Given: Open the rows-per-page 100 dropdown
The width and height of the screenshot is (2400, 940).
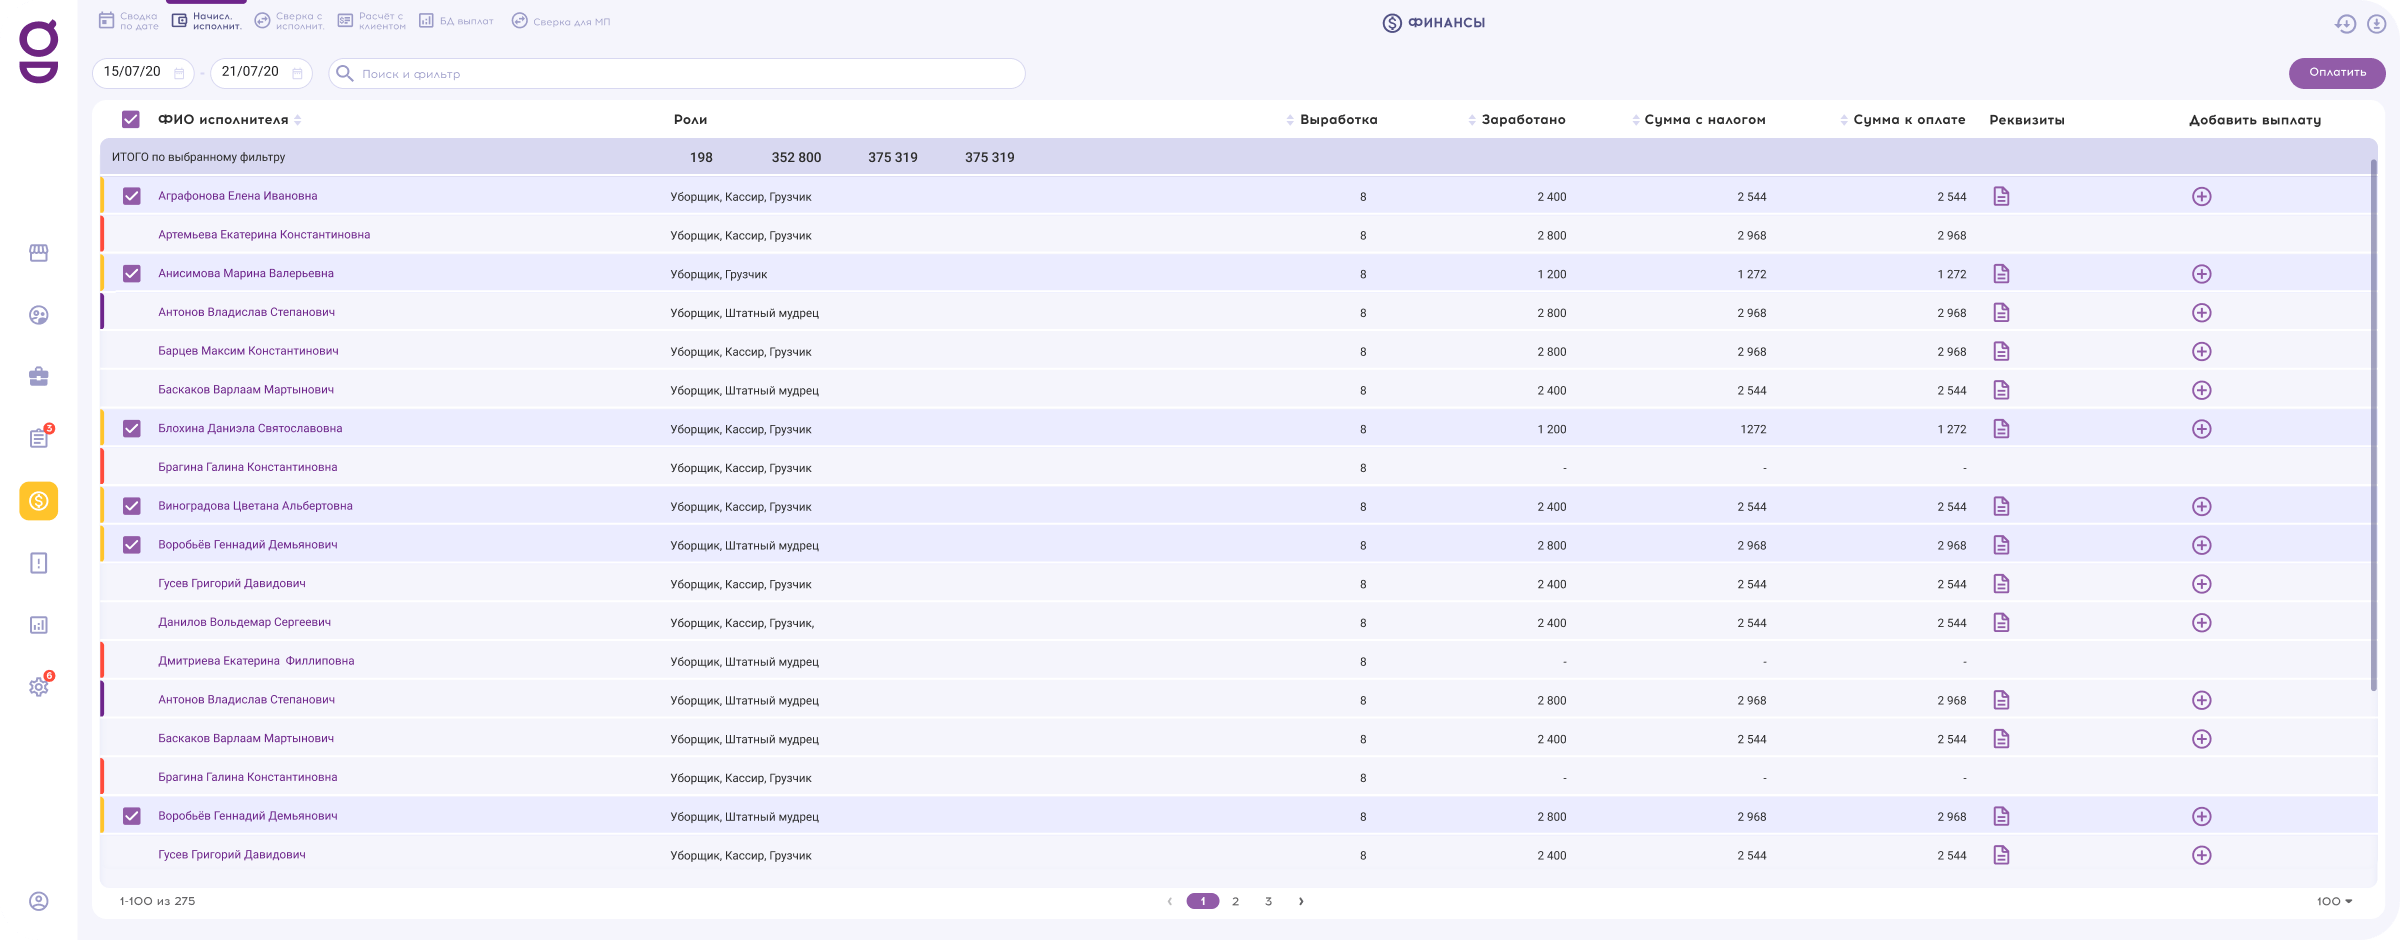Looking at the screenshot, I should coord(2334,901).
